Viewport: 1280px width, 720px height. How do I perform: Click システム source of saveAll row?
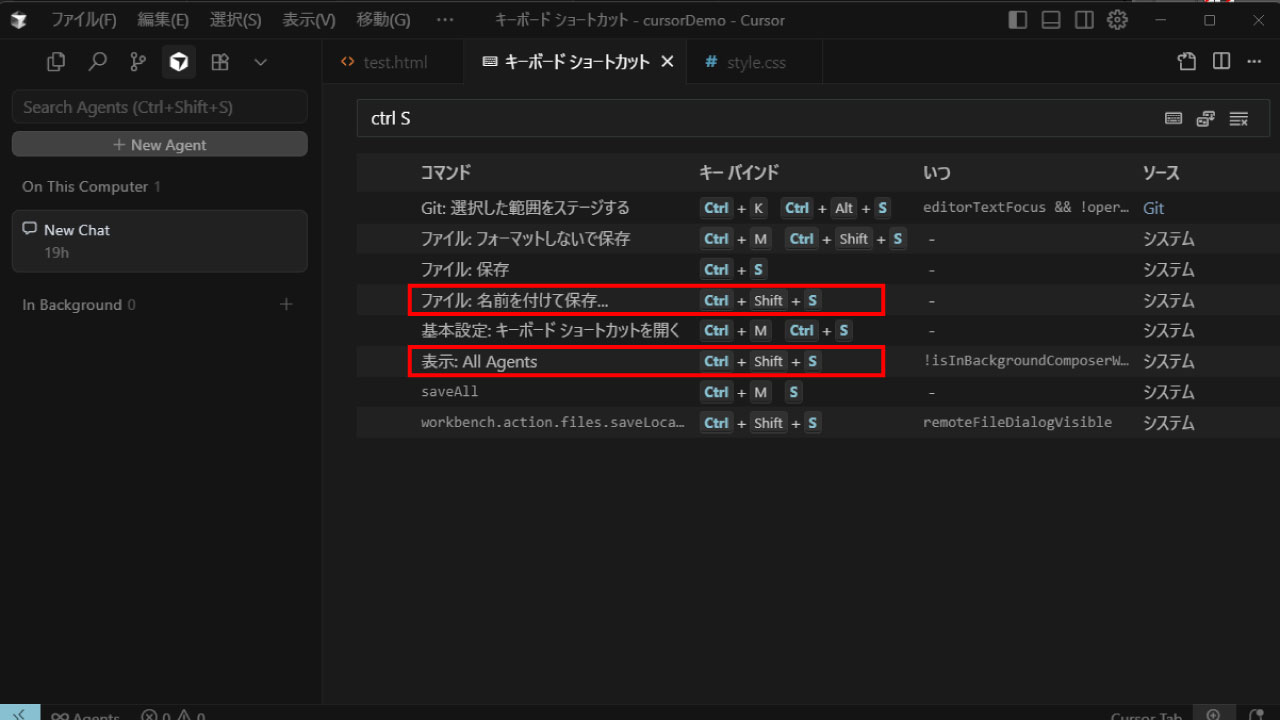point(1168,392)
